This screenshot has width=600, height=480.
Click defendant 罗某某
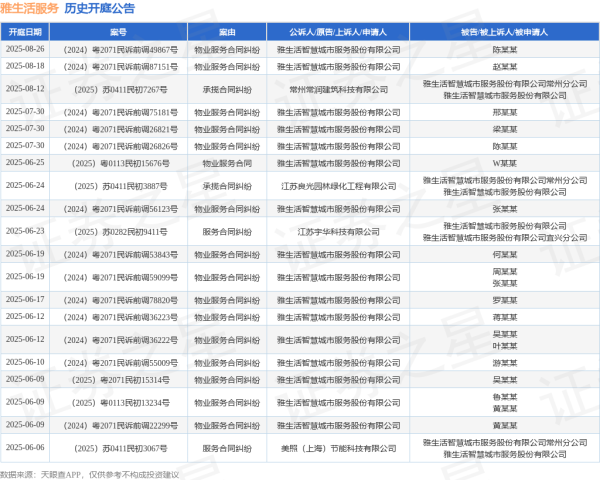[505, 300]
